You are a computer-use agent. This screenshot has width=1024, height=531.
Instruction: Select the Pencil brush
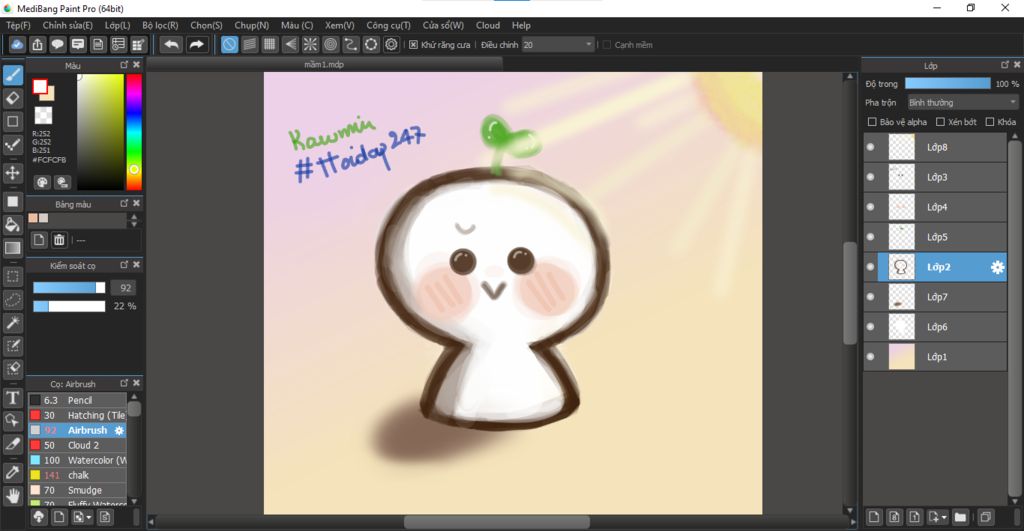coord(77,400)
